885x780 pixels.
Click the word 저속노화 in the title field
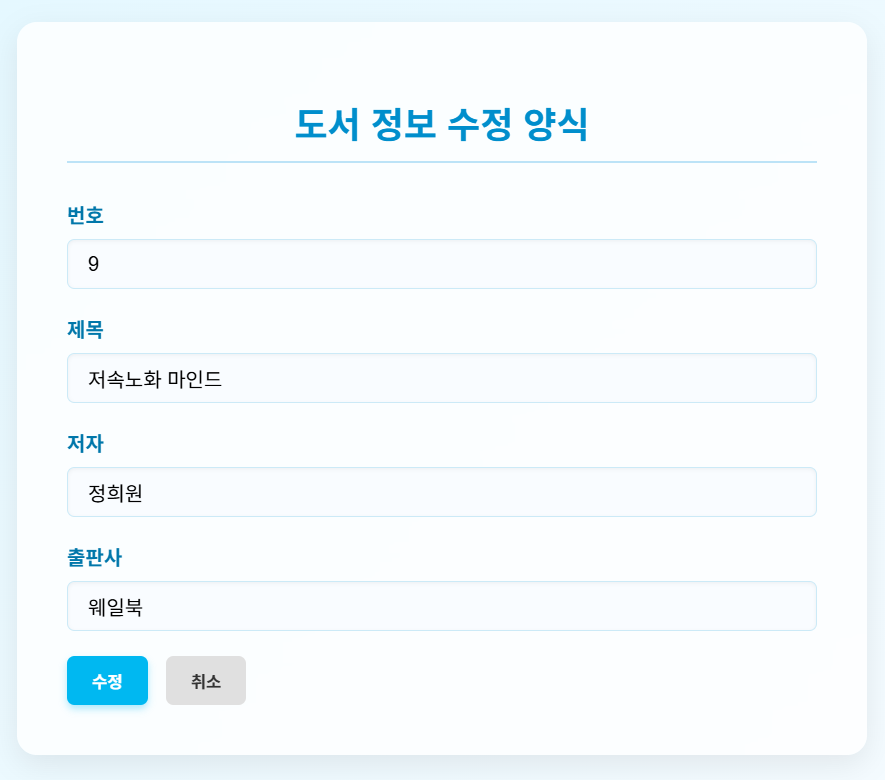point(125,379)
